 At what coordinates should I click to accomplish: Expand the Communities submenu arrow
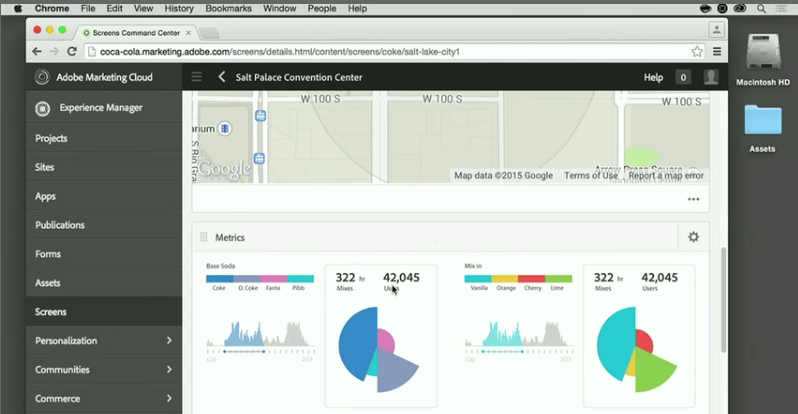coord(169,370)
